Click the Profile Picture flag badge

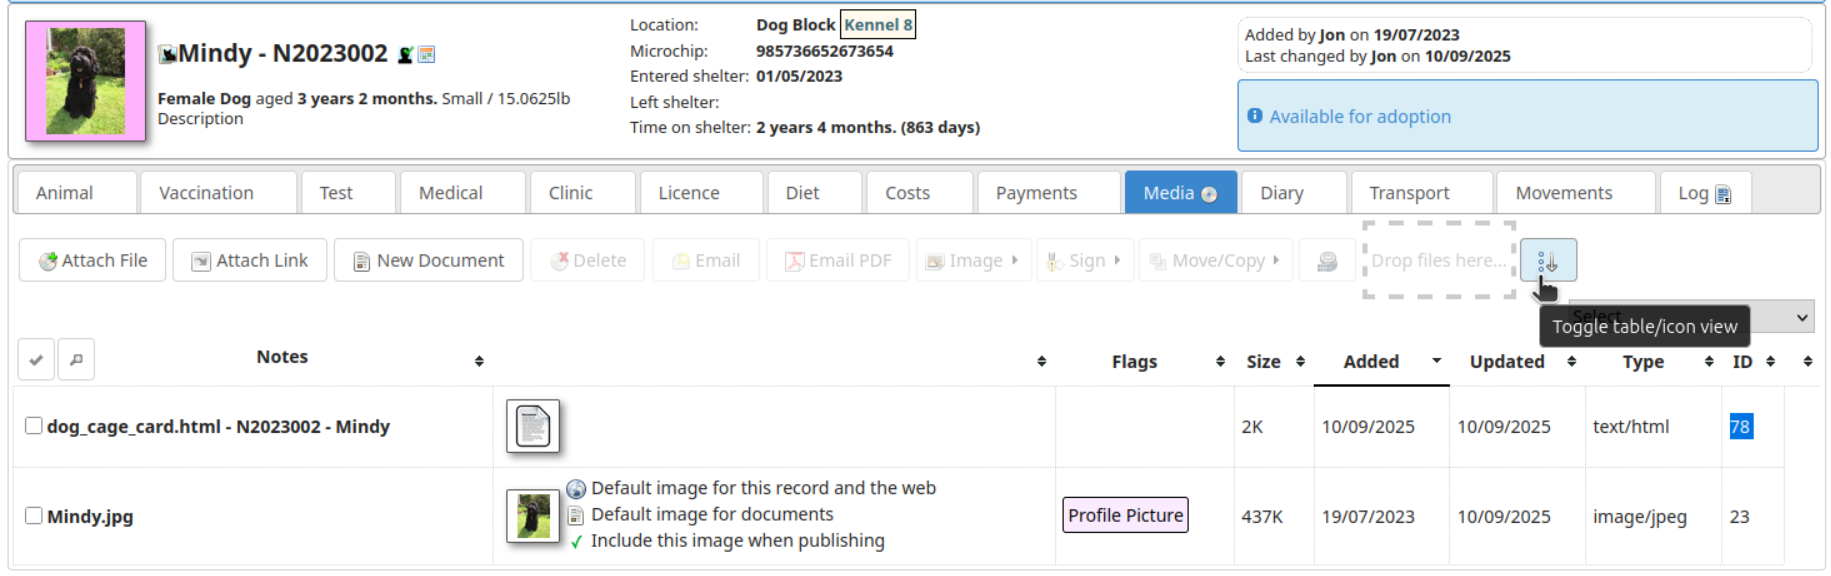[1125, 515]
